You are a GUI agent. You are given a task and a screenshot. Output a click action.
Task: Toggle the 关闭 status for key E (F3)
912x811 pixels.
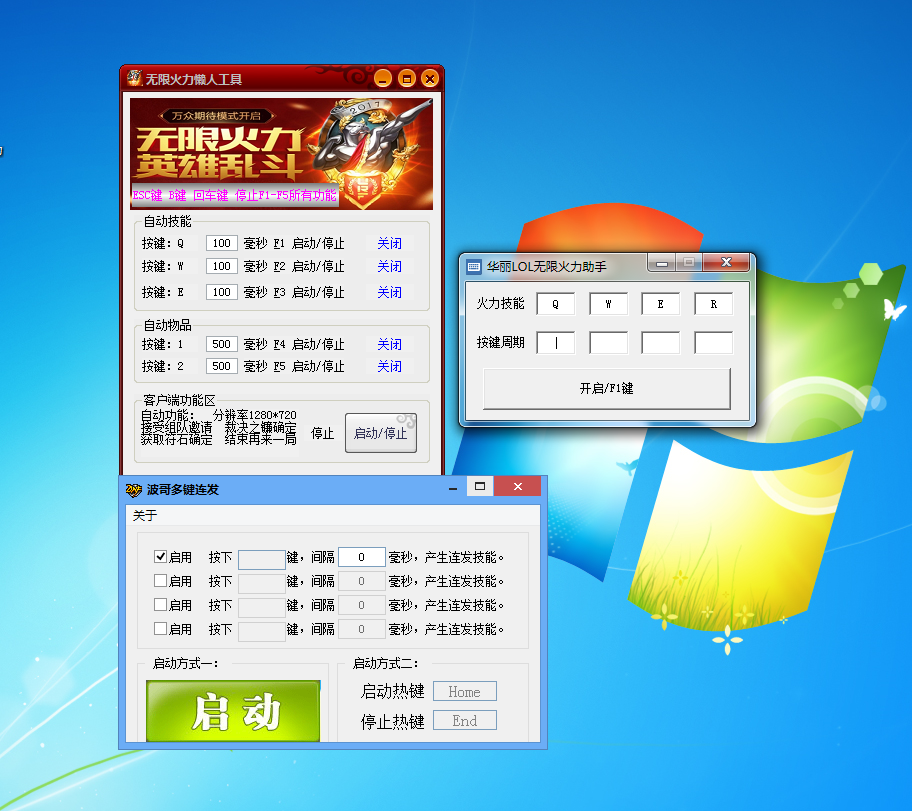point(389,292)
